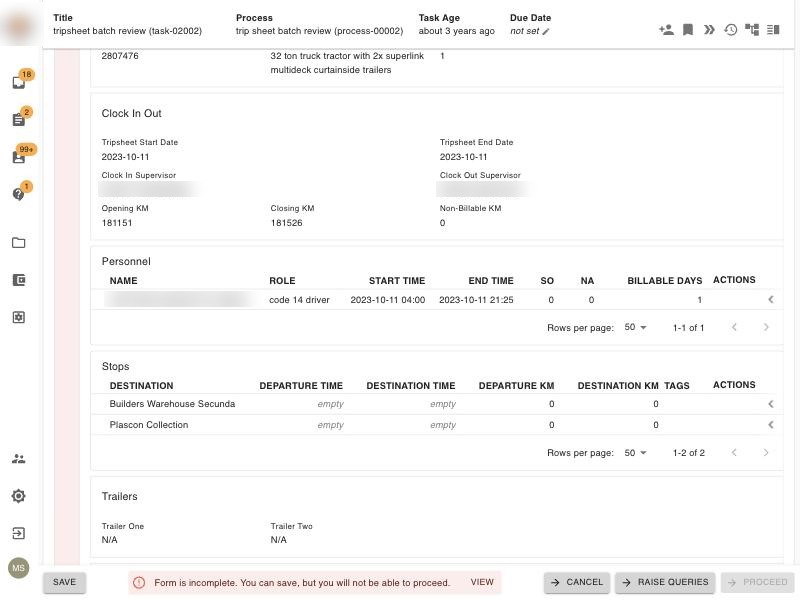Viewport: 800px width, 600px height.
Task: Click the bookmark icon in task header
Action: (x=688, y=30)
